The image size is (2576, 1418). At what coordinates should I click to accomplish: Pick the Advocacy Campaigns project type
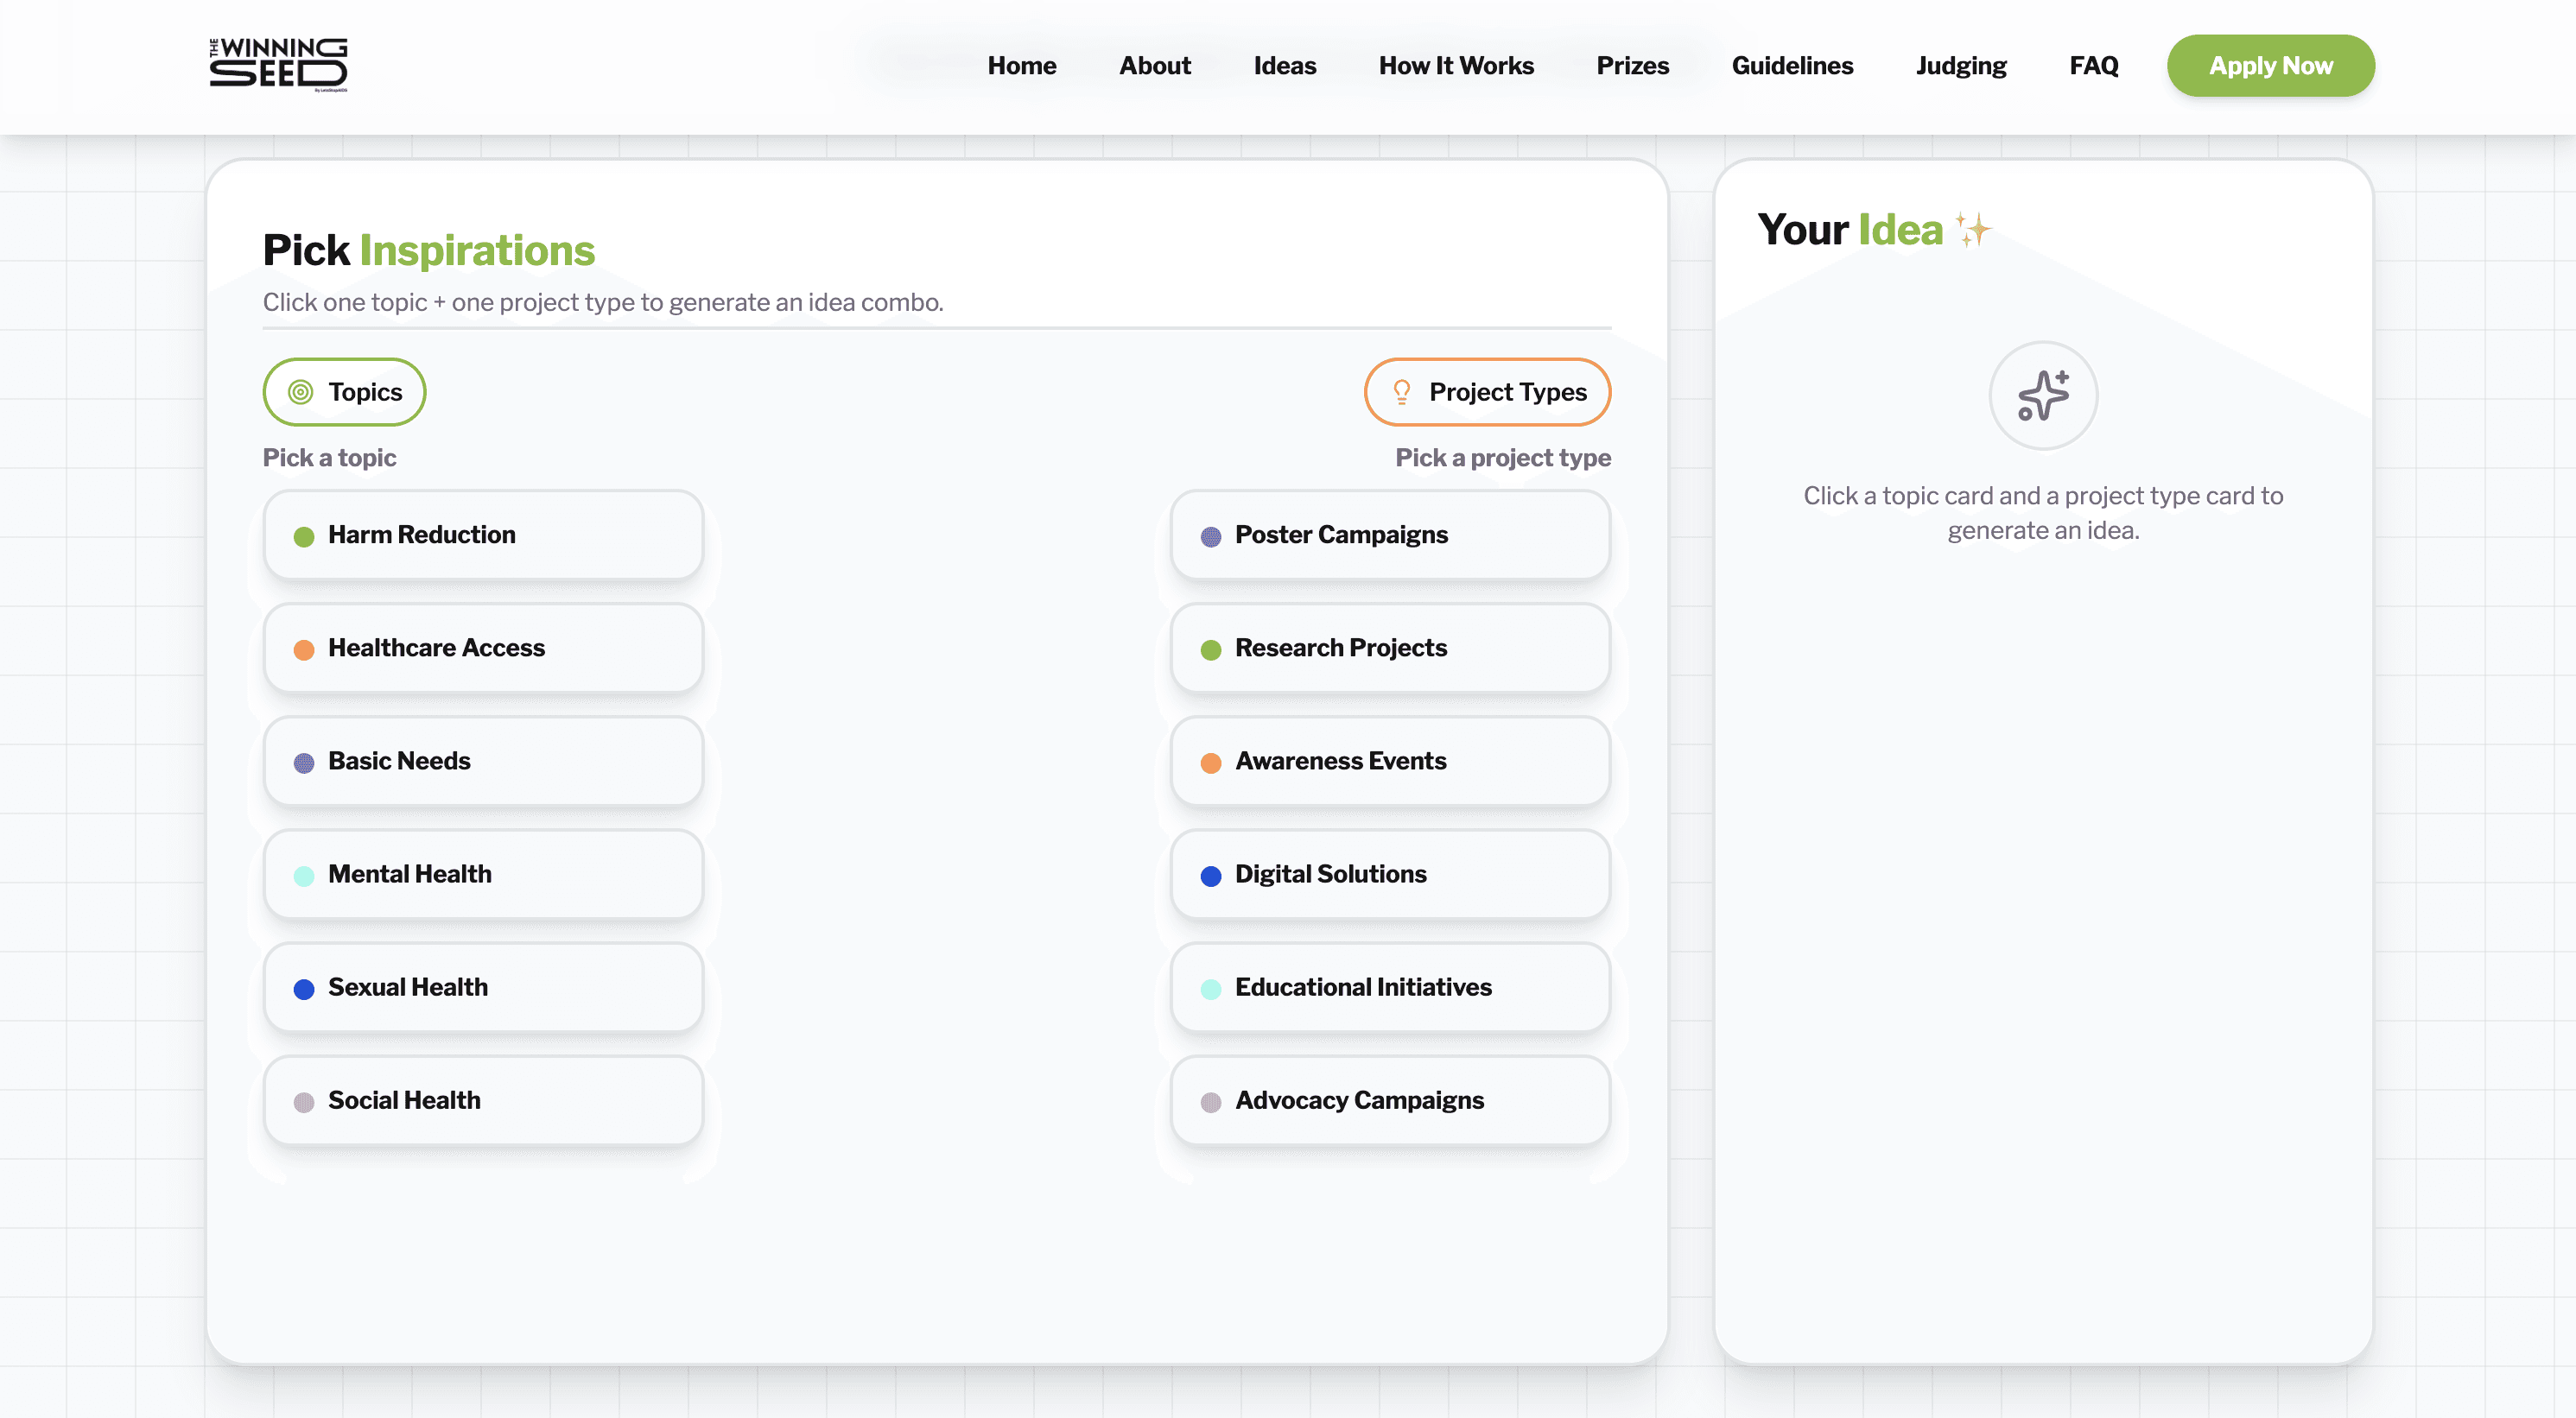click(1389, 1100)
